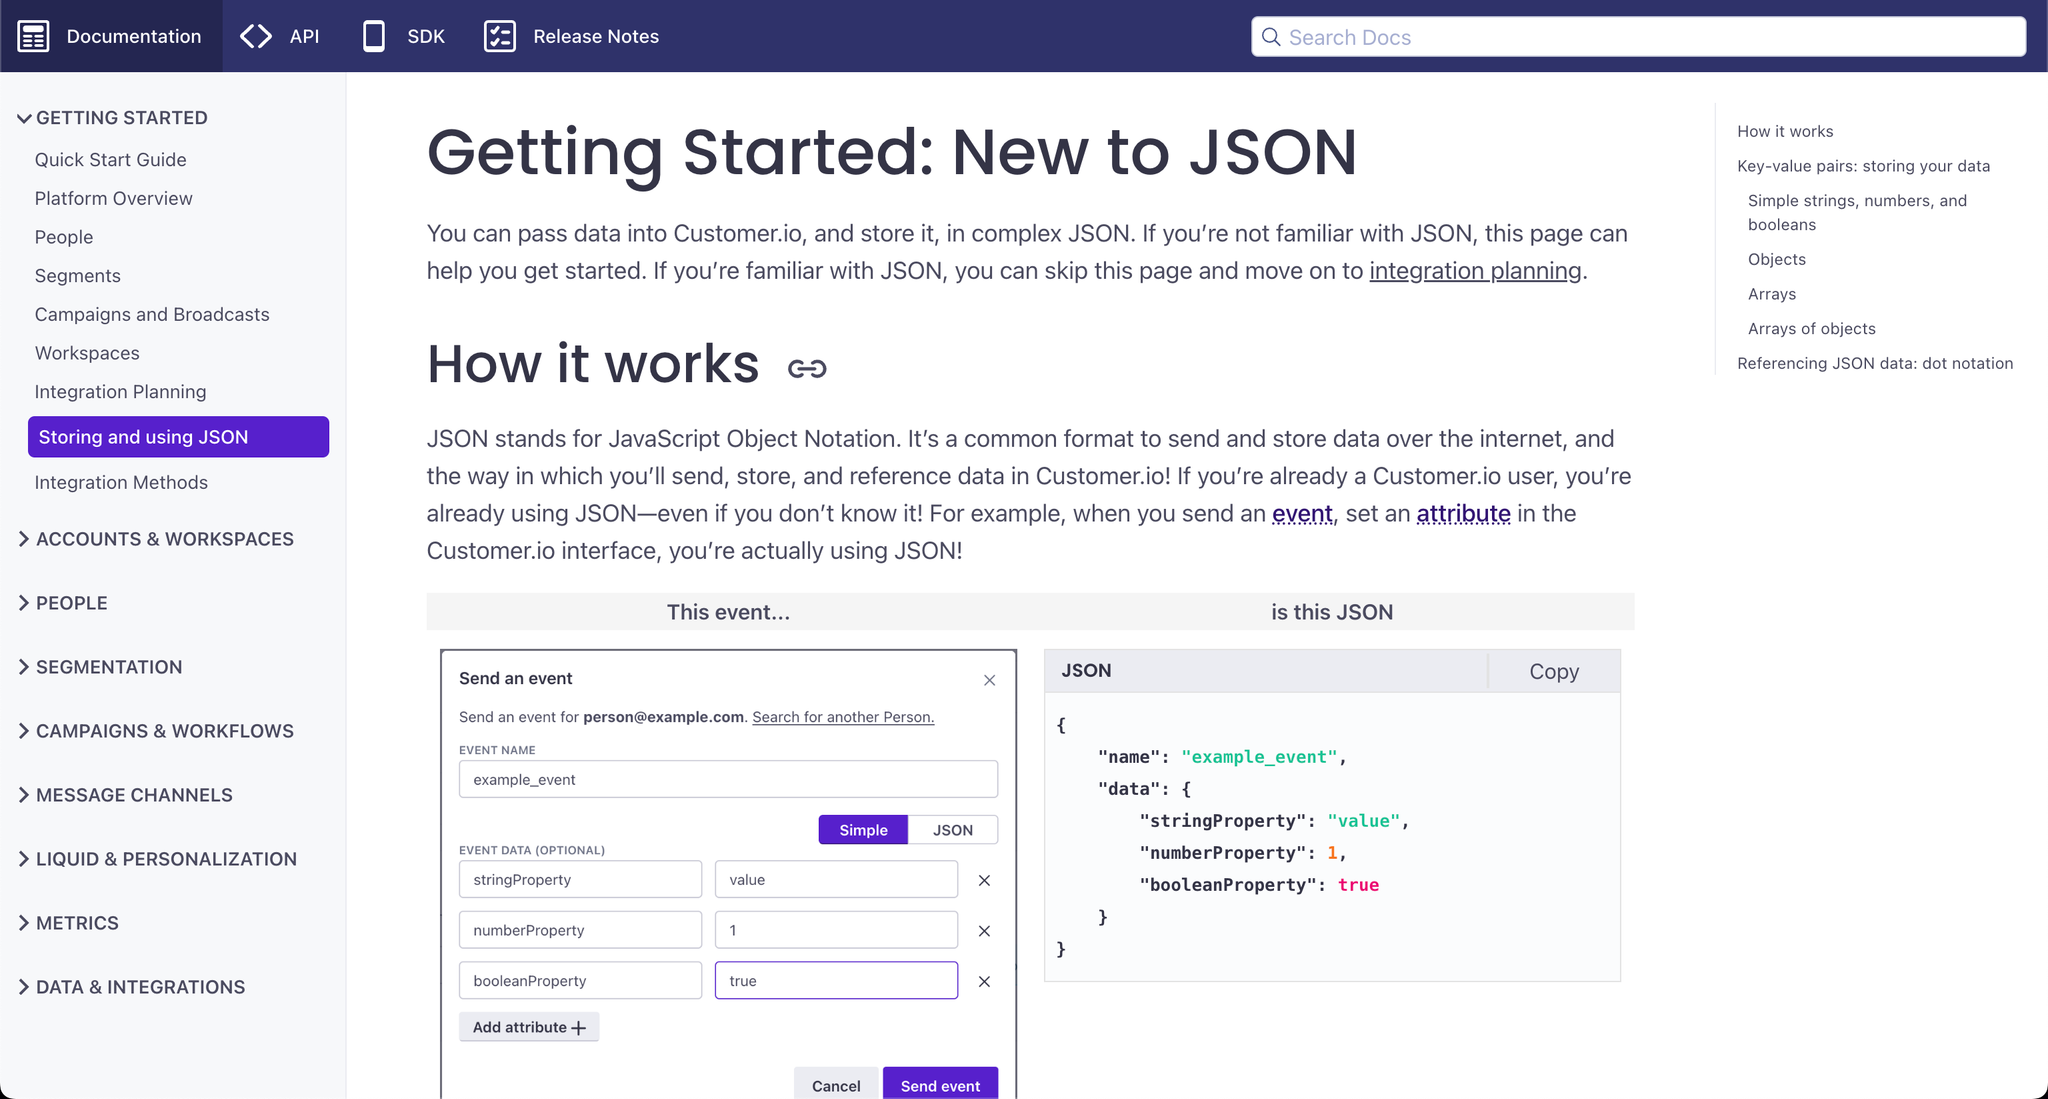Click the stringProperty key field
2048x1099 pixels.
(x=580, y=880)
